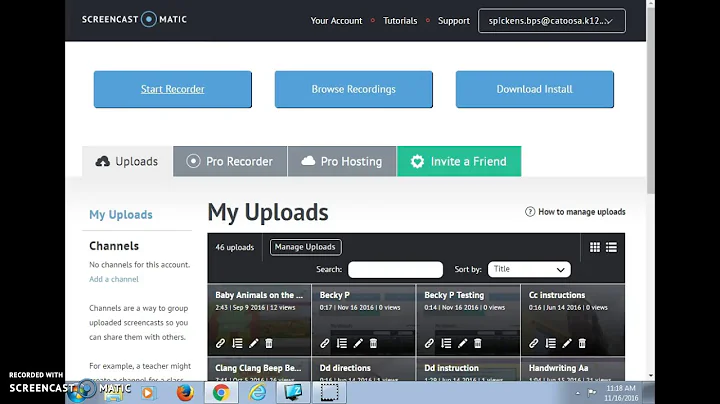Open the Sort by Title dropdown
Screen dimensions: 720x404
[529, 269]
